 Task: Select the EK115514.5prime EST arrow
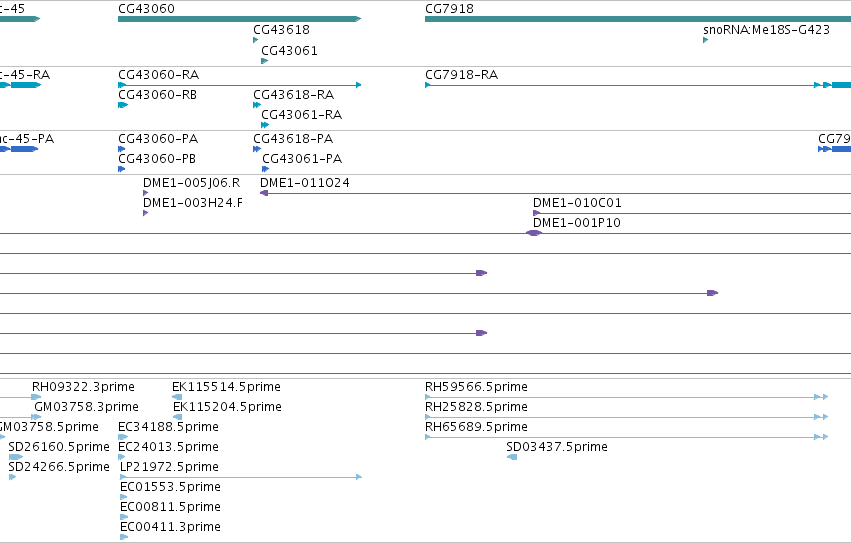177,397
